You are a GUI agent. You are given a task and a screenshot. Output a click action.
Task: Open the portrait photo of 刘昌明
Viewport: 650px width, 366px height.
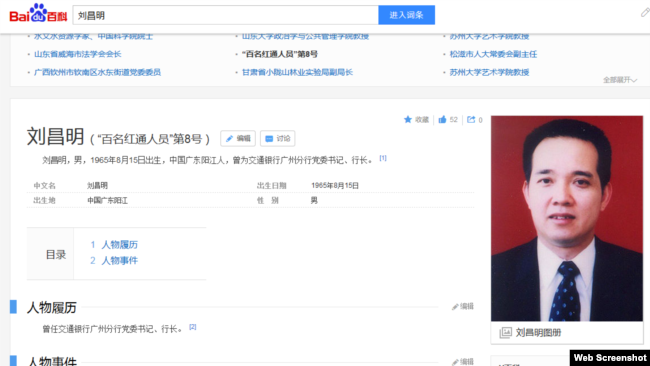tap(567, 218)
